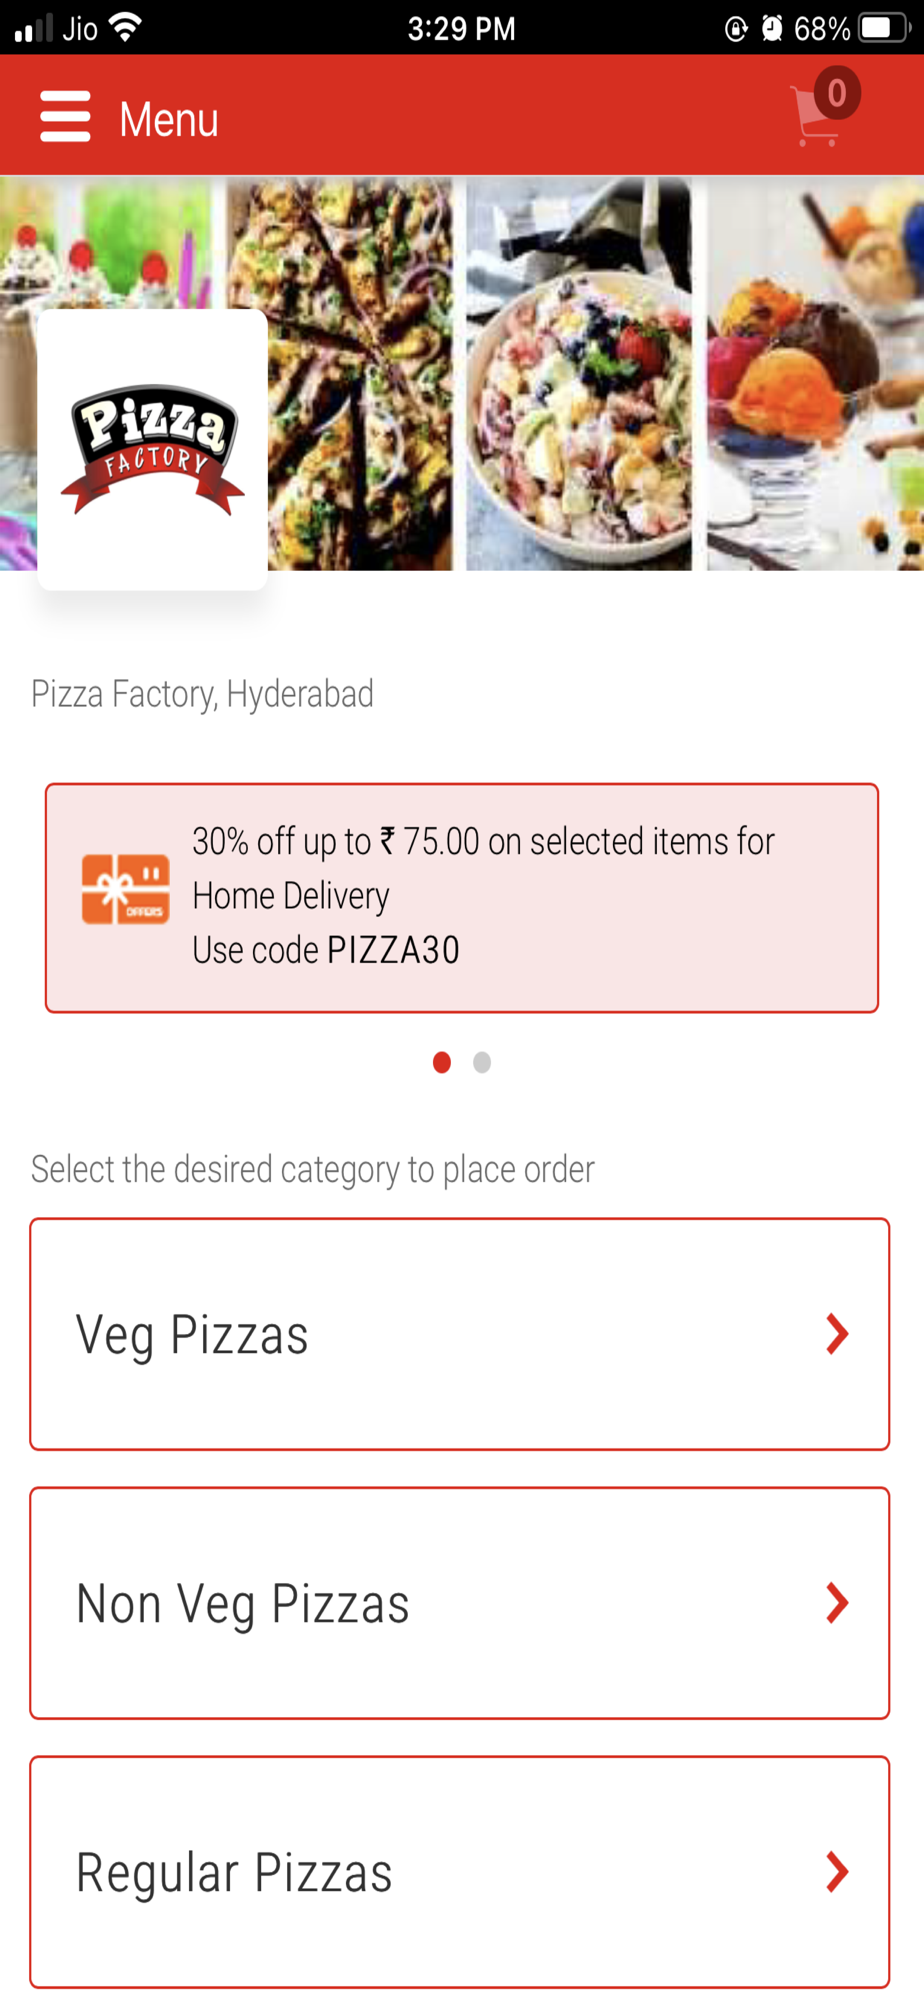Viewport: 924px width, 2000px height.
Task: Open the shopping cart icon
Action: click(815, 119)
